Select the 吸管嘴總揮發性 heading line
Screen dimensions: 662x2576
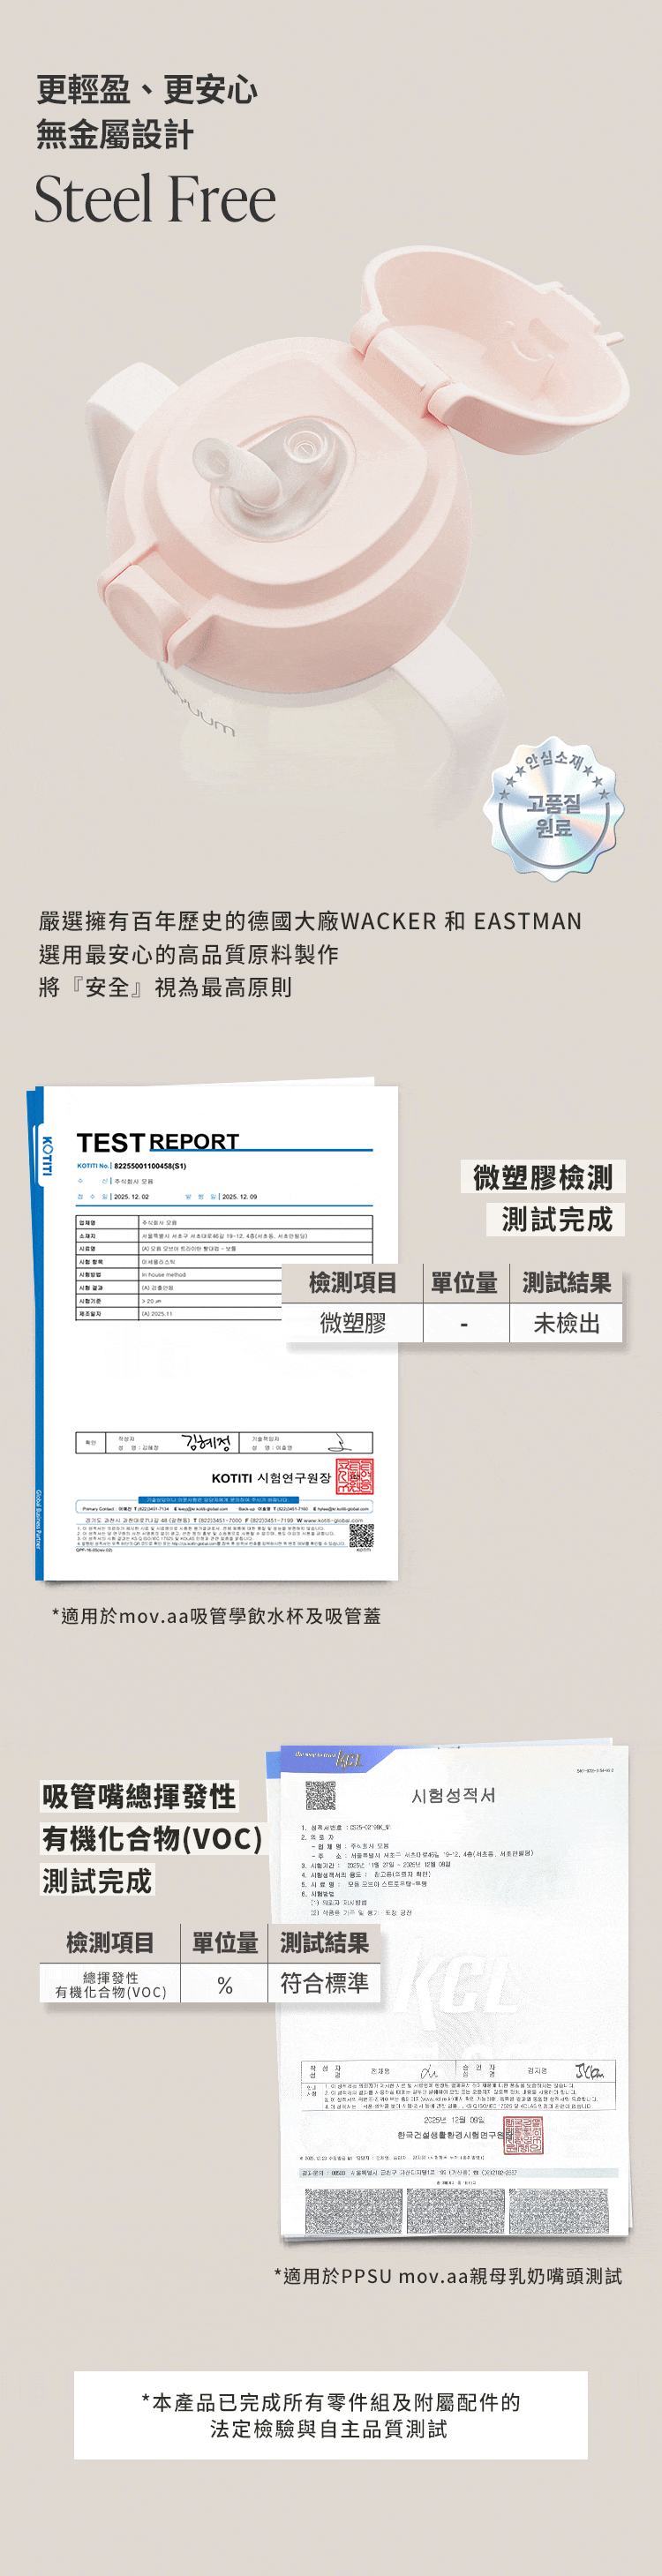(139, 1797)
